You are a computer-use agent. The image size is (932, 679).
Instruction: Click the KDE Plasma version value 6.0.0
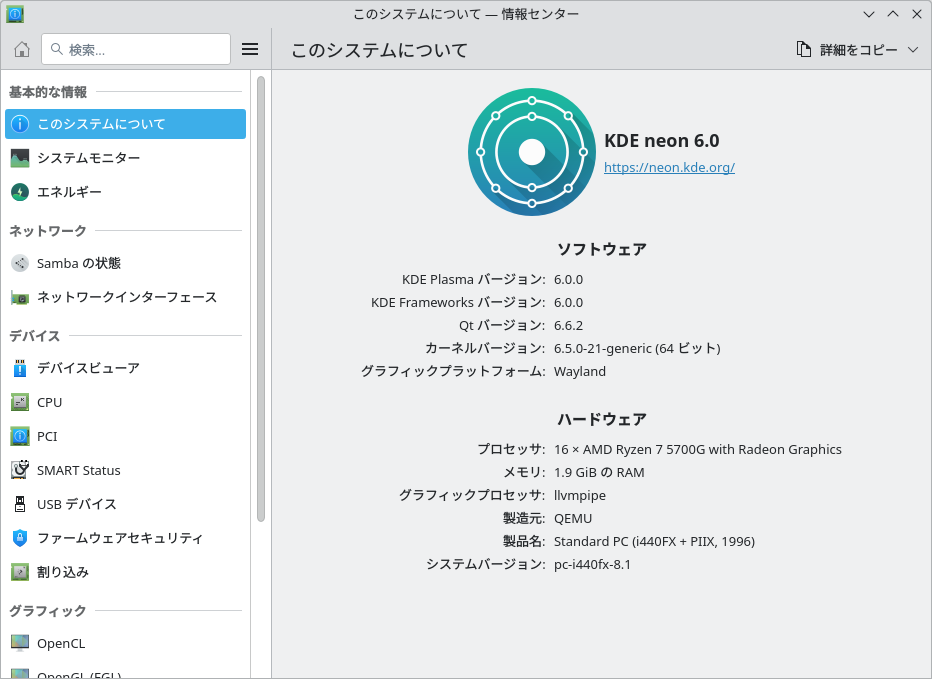click(568, 279)
